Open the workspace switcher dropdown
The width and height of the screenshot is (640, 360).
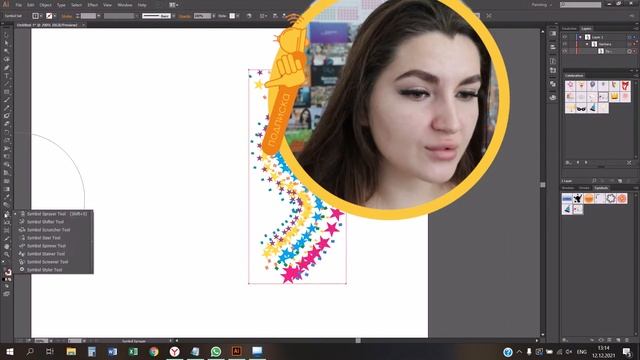coord(542,5)
